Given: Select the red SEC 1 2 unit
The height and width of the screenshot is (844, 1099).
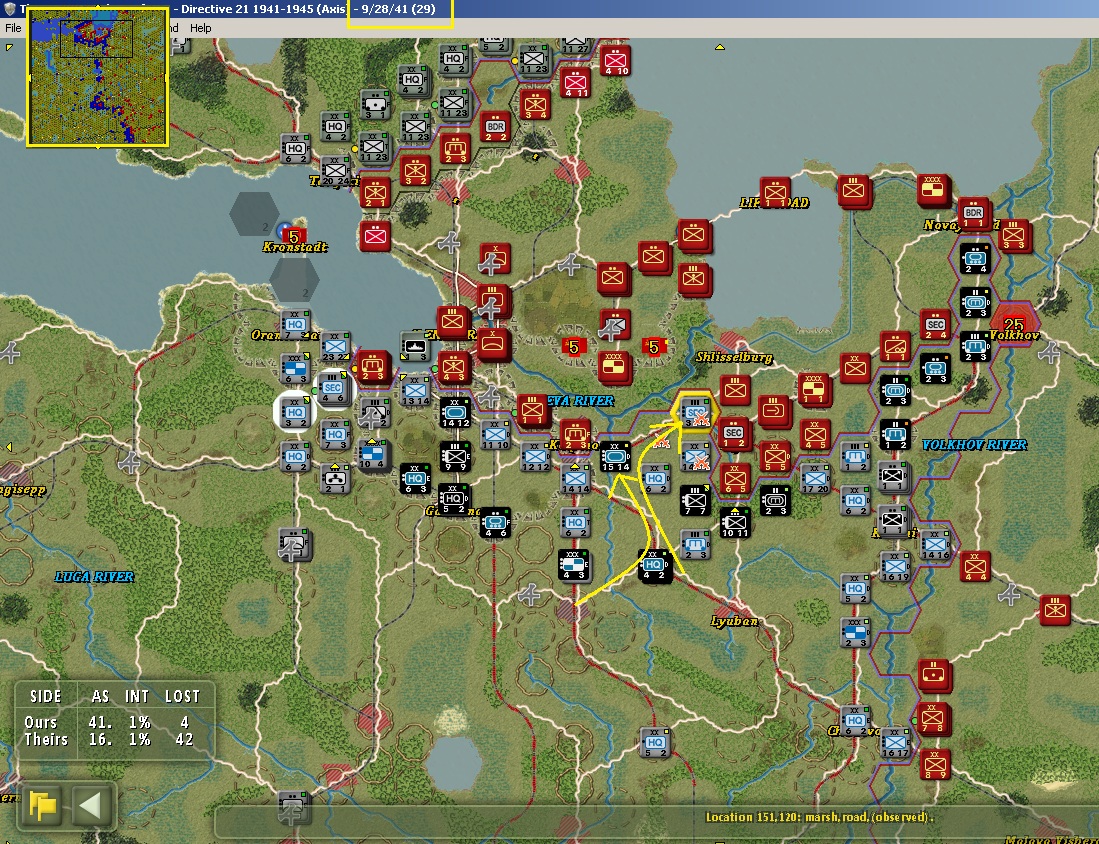Looking at the screenshot, I should (734, 433).
